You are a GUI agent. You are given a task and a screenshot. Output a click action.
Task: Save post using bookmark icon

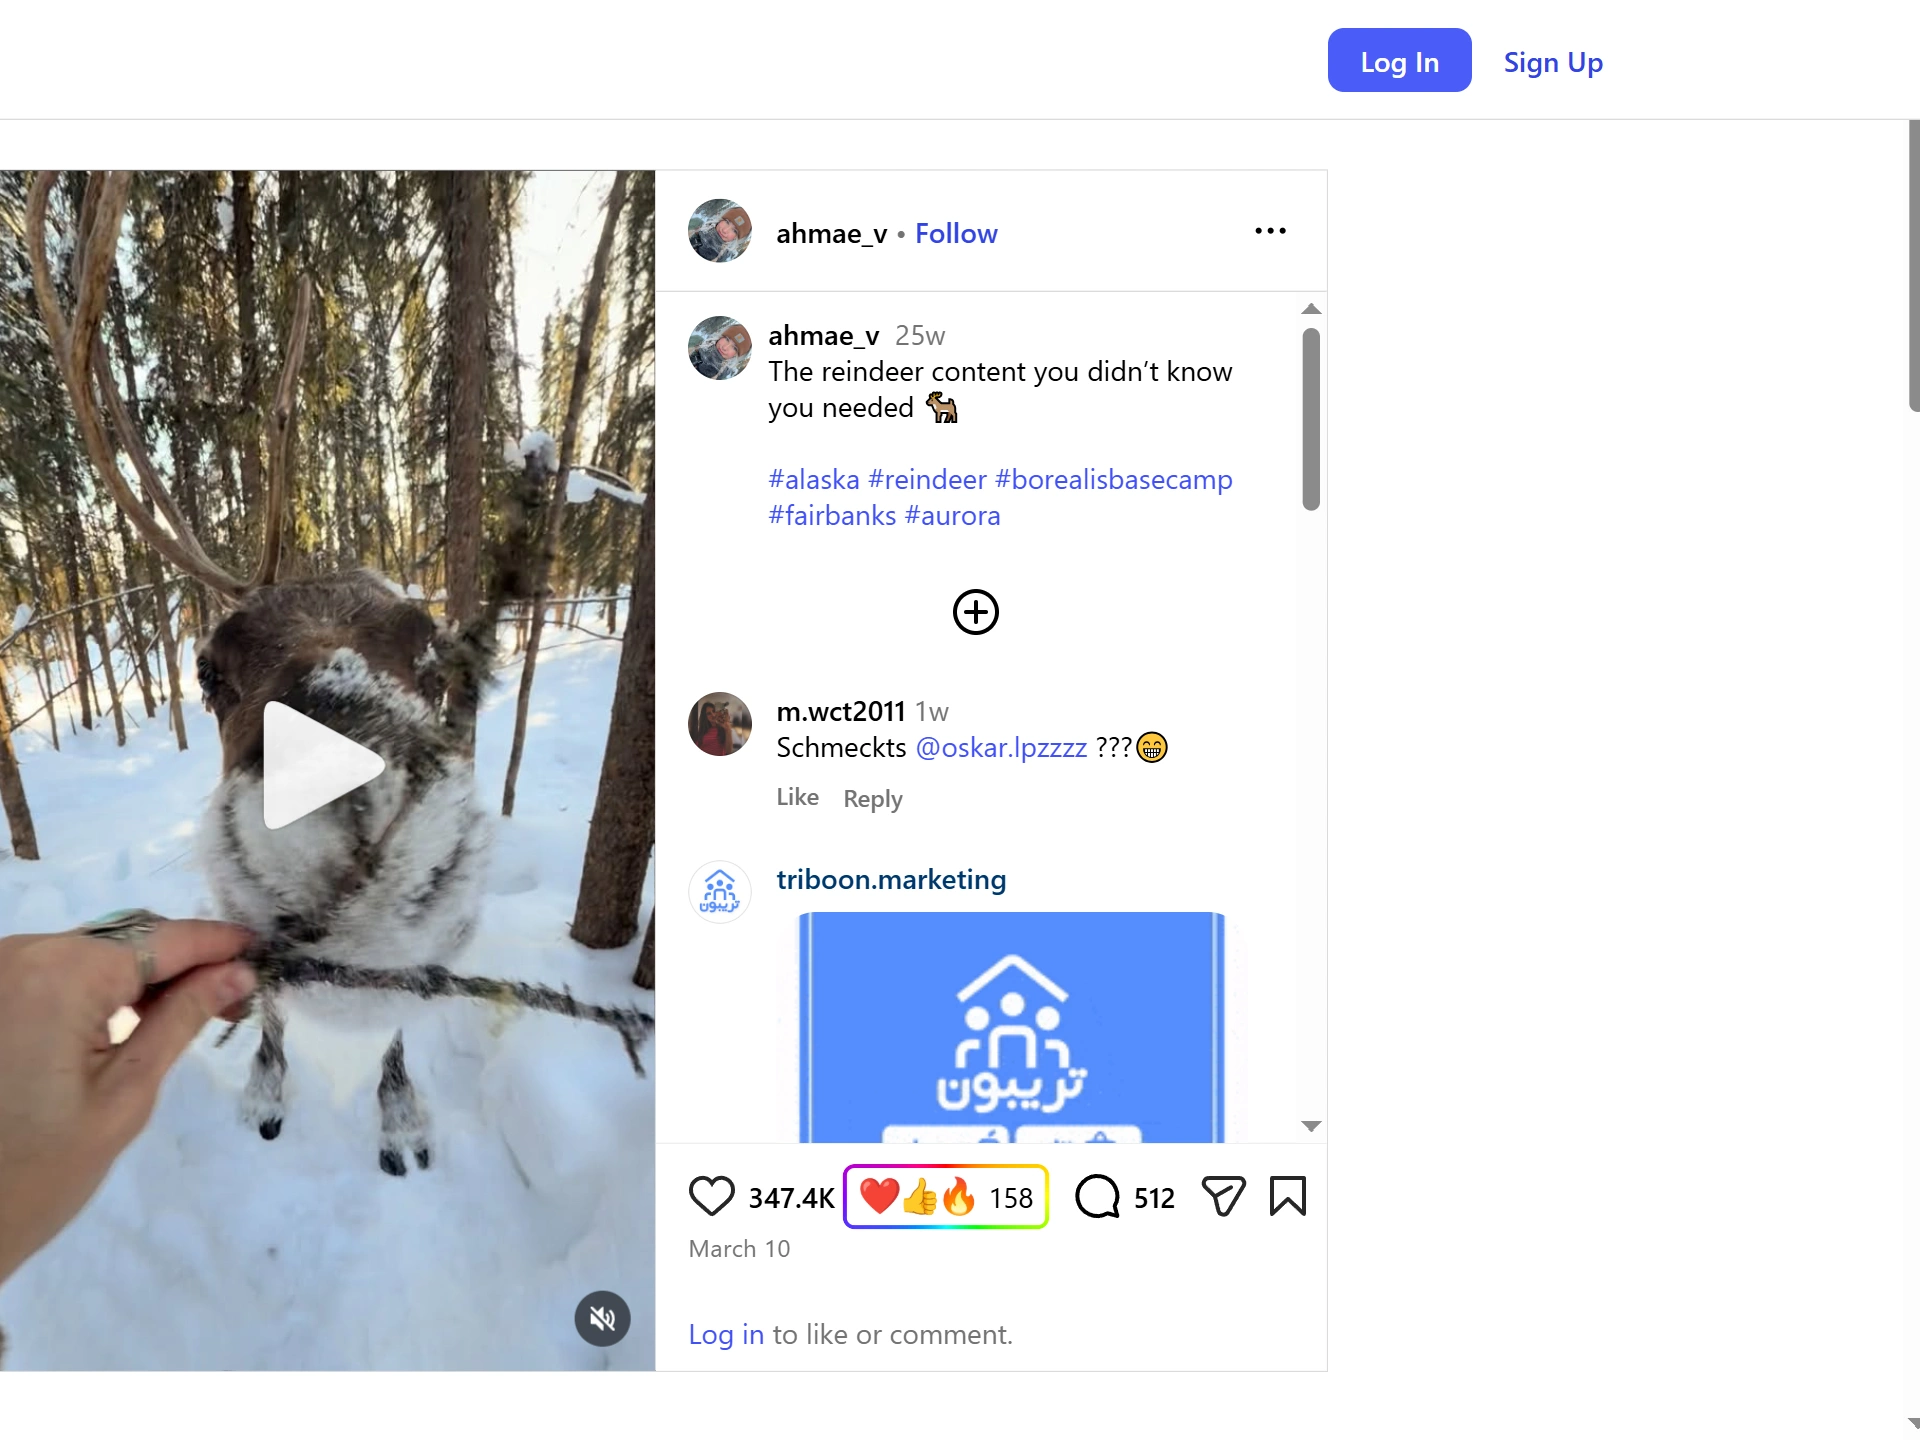(1288, 1196)
